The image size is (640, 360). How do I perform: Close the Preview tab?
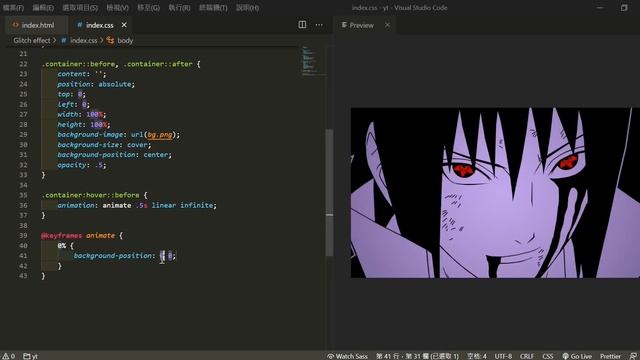(x=387, y=25)
